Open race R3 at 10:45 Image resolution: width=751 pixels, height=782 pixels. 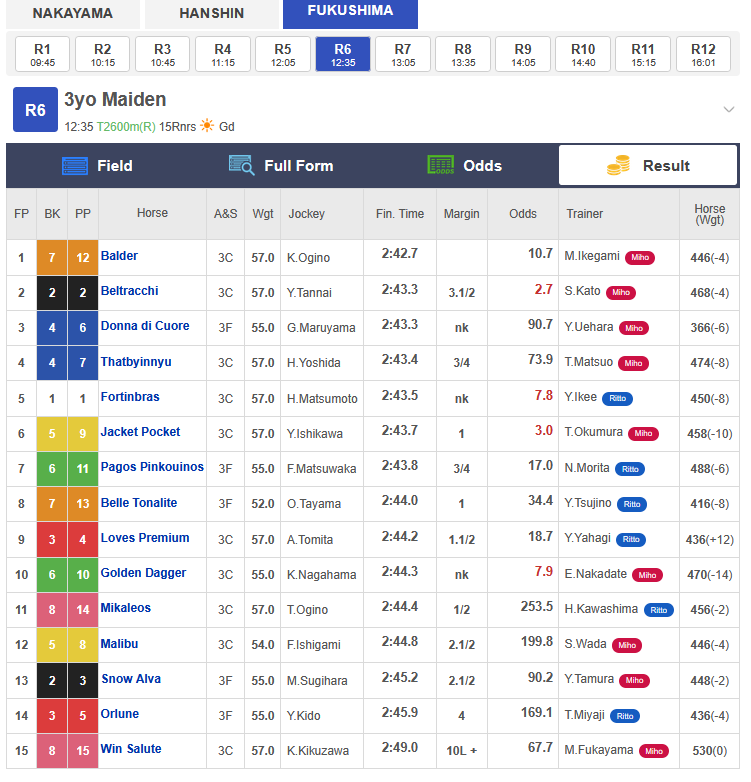click(x=163, y=54)
